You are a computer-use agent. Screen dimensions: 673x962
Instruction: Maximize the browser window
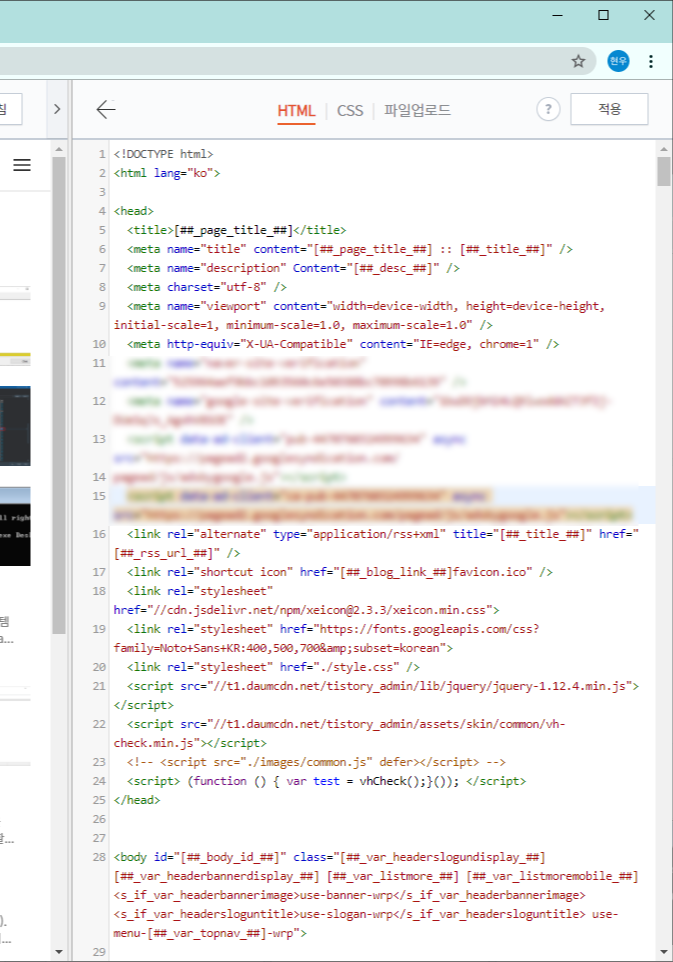pos(603,15)
